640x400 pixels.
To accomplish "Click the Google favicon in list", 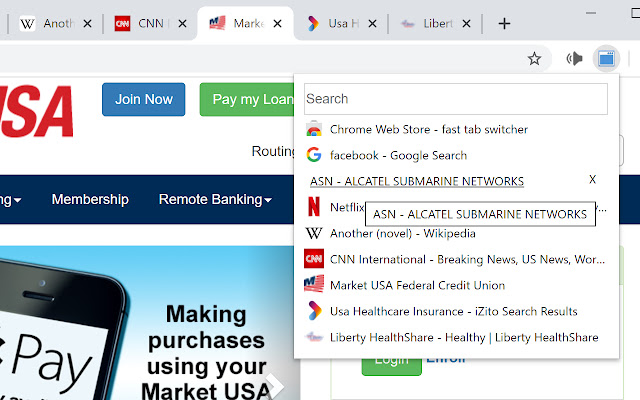I will [314, 155].
